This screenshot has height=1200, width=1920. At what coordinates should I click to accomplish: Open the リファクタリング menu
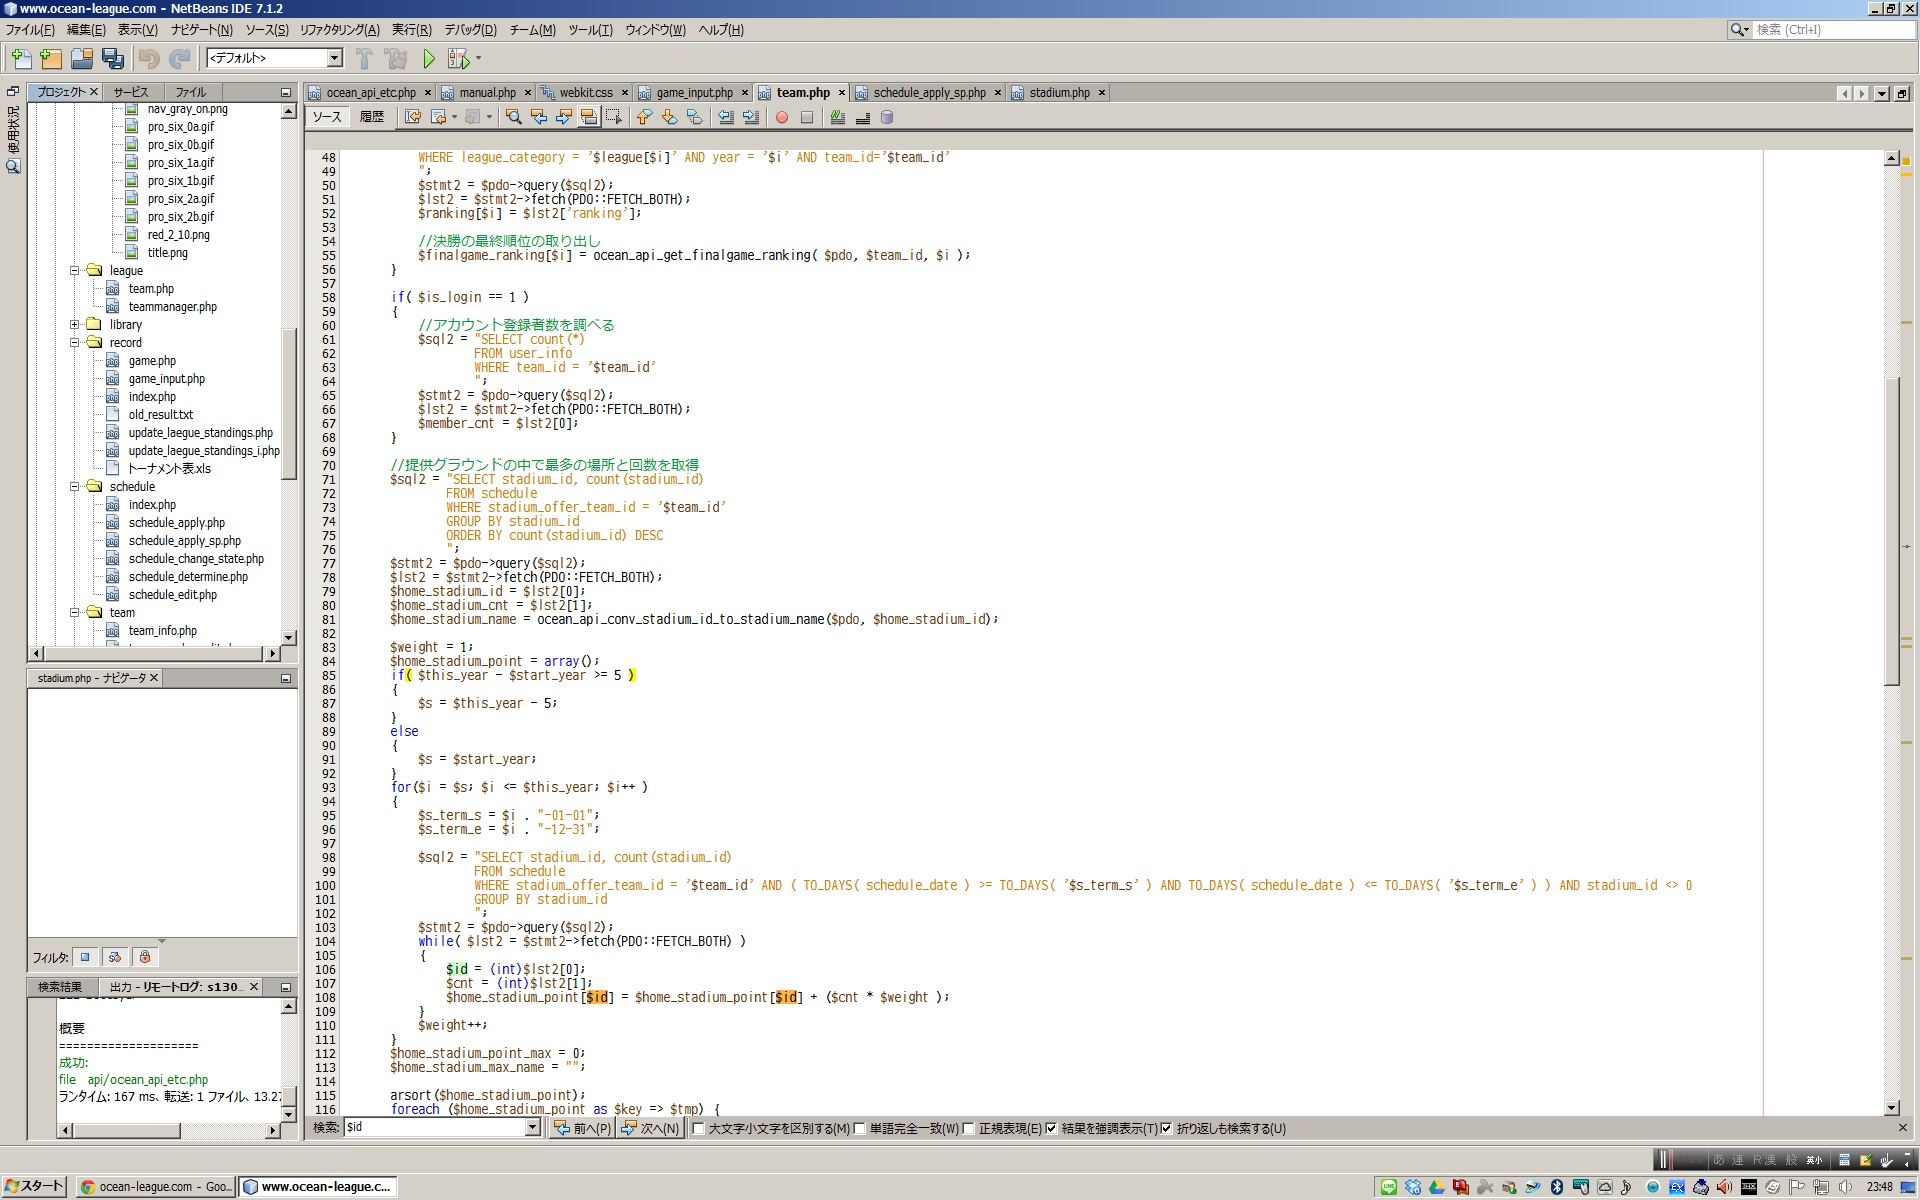(339, 30)
